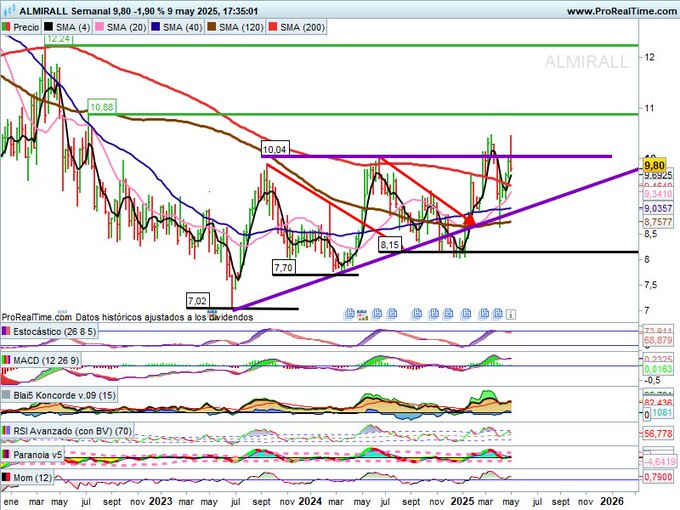Open the info icon at the end of the events row
Screen dimensions: 680x510
511,314
